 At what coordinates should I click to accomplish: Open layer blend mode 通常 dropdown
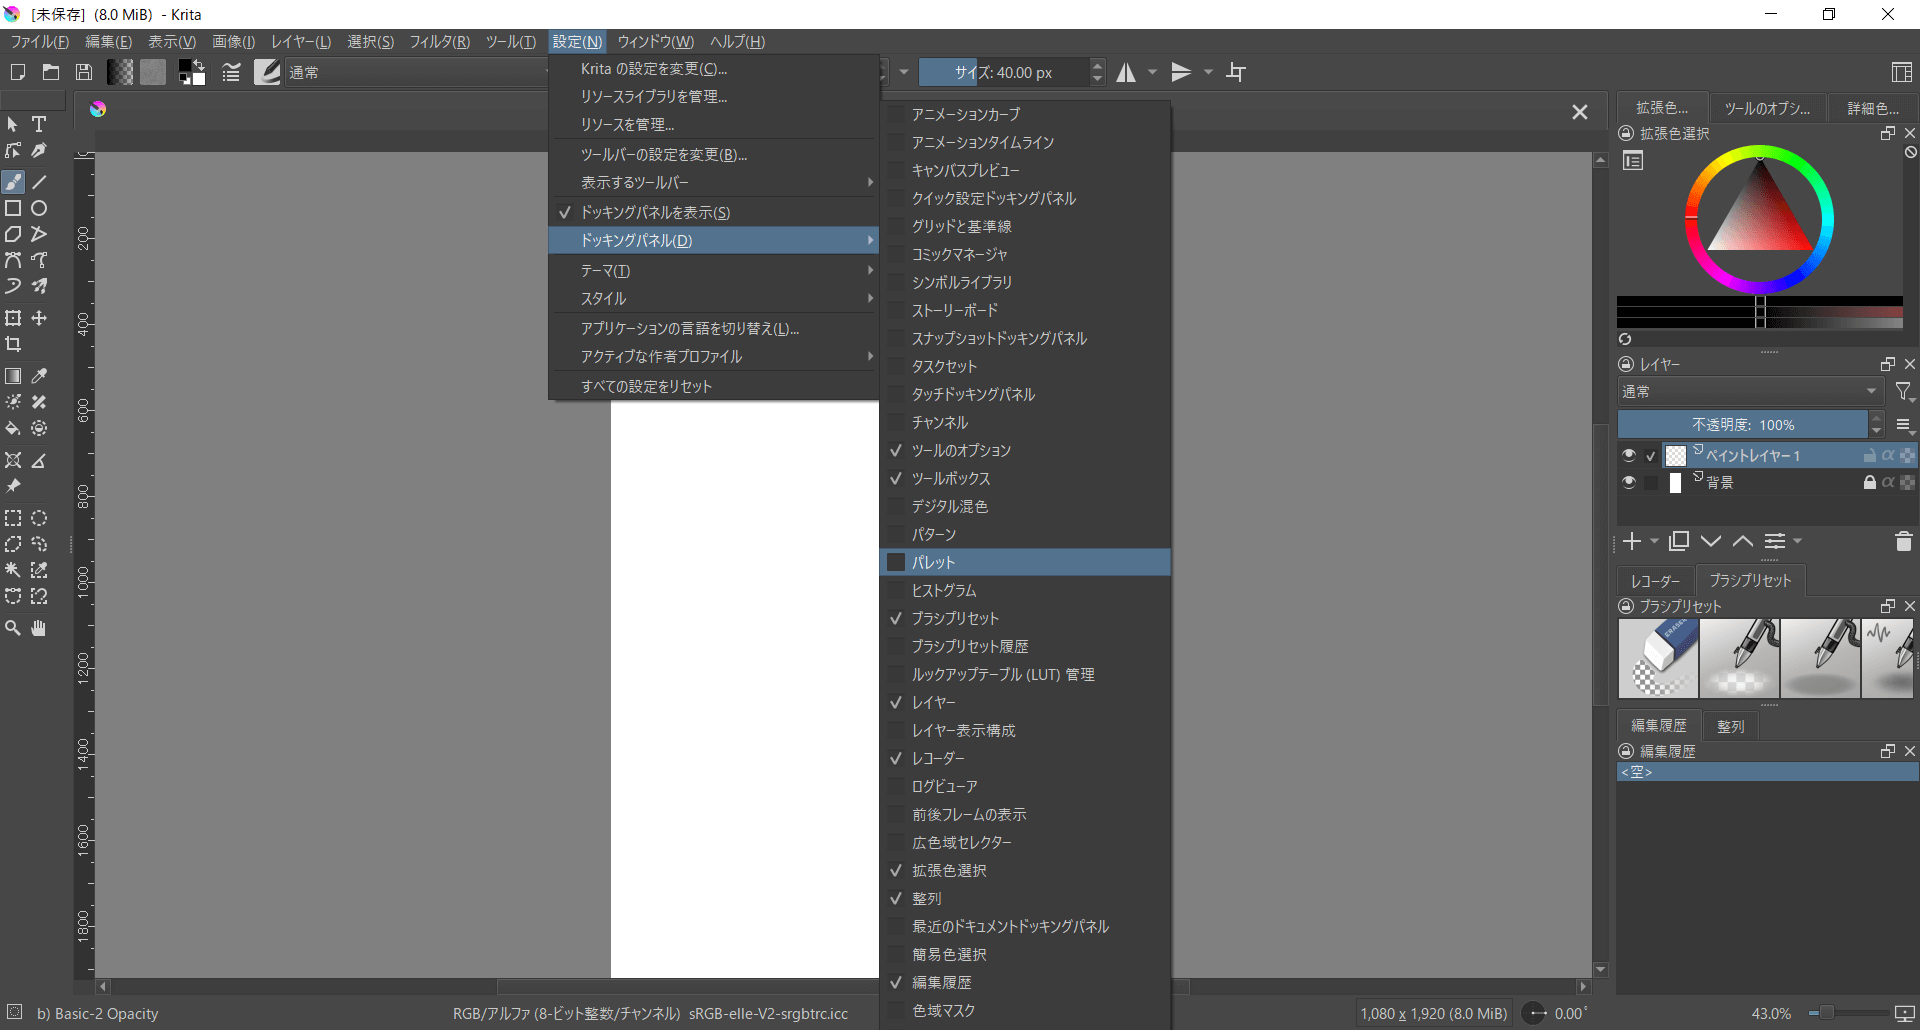[1750, 391]
